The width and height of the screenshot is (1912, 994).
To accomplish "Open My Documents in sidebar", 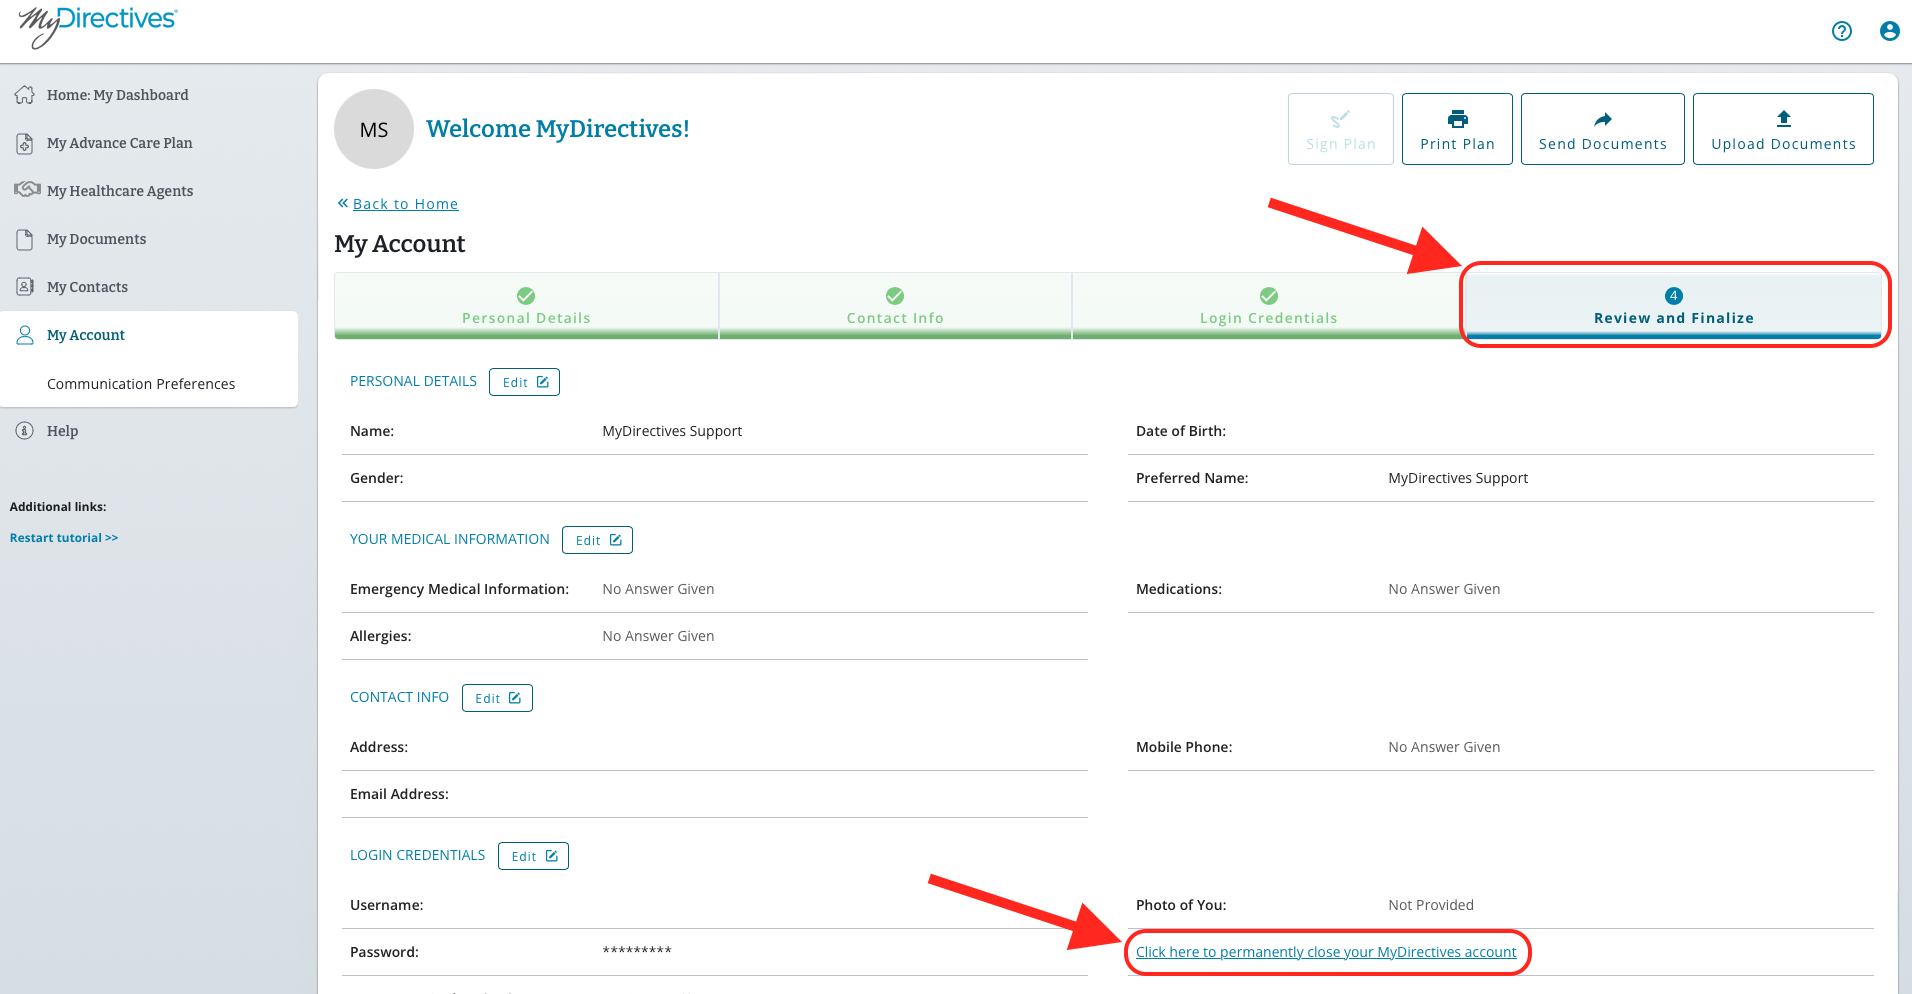I will tap(96, 239).
